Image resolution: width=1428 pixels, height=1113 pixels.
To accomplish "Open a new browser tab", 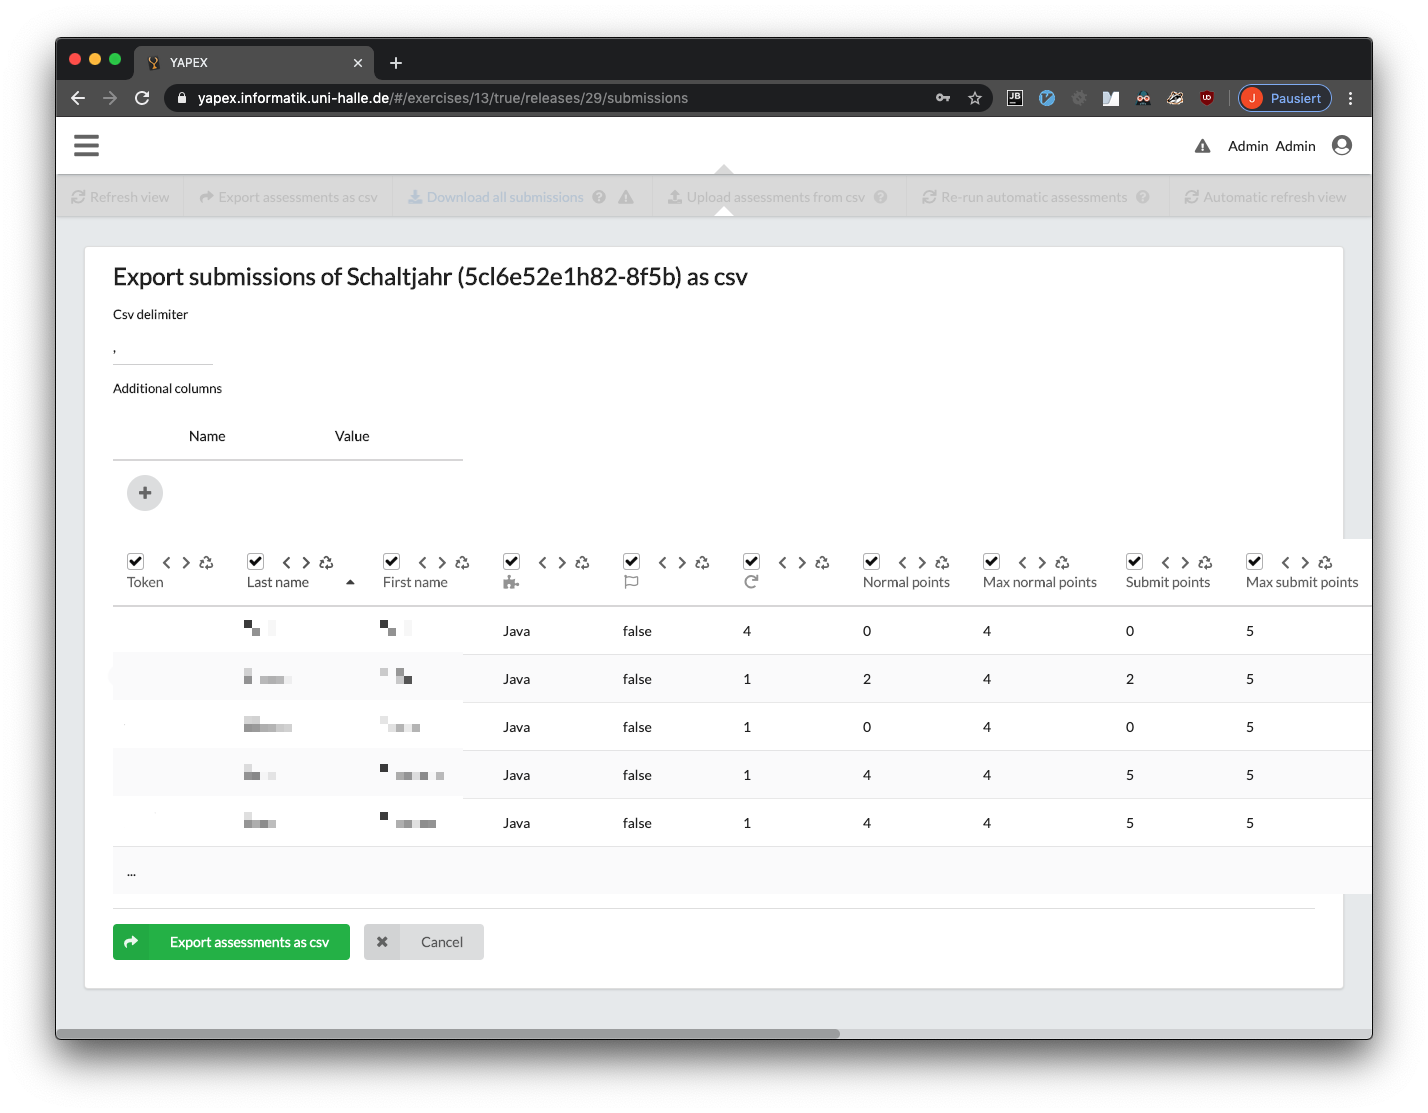I will (396, 63).
